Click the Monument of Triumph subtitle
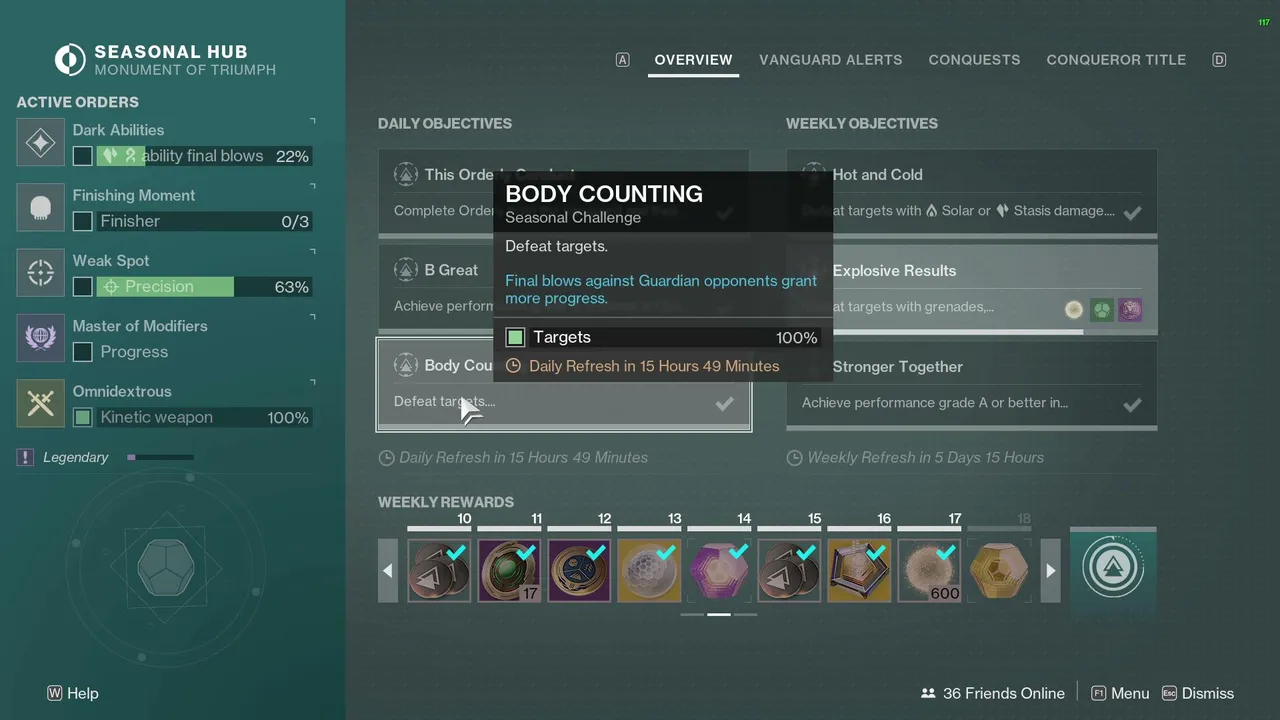Screen dimensions: 1280x720 (185, 70)
